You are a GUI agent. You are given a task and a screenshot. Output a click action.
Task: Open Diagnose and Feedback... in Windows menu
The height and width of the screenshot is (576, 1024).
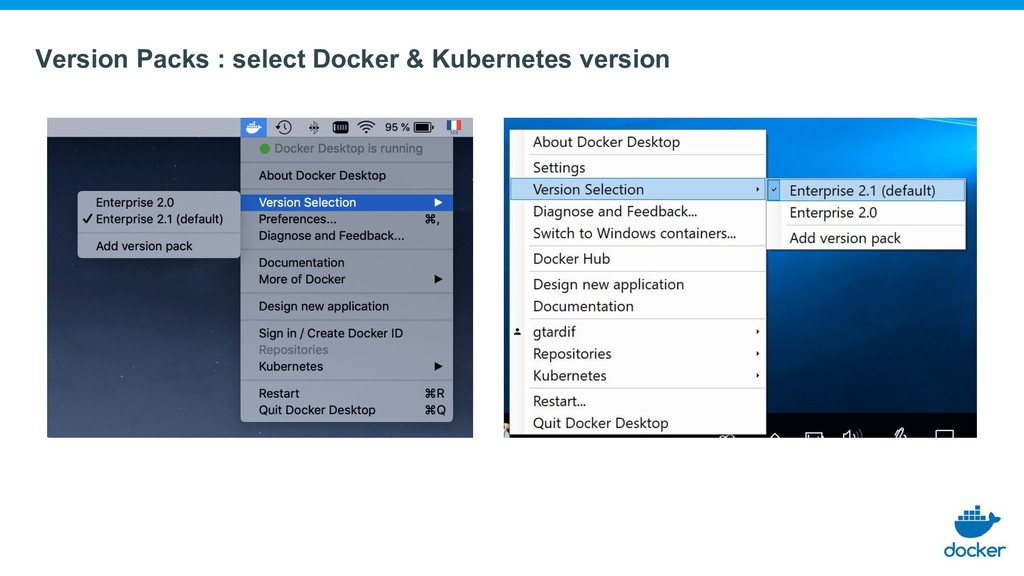(637, 212)
